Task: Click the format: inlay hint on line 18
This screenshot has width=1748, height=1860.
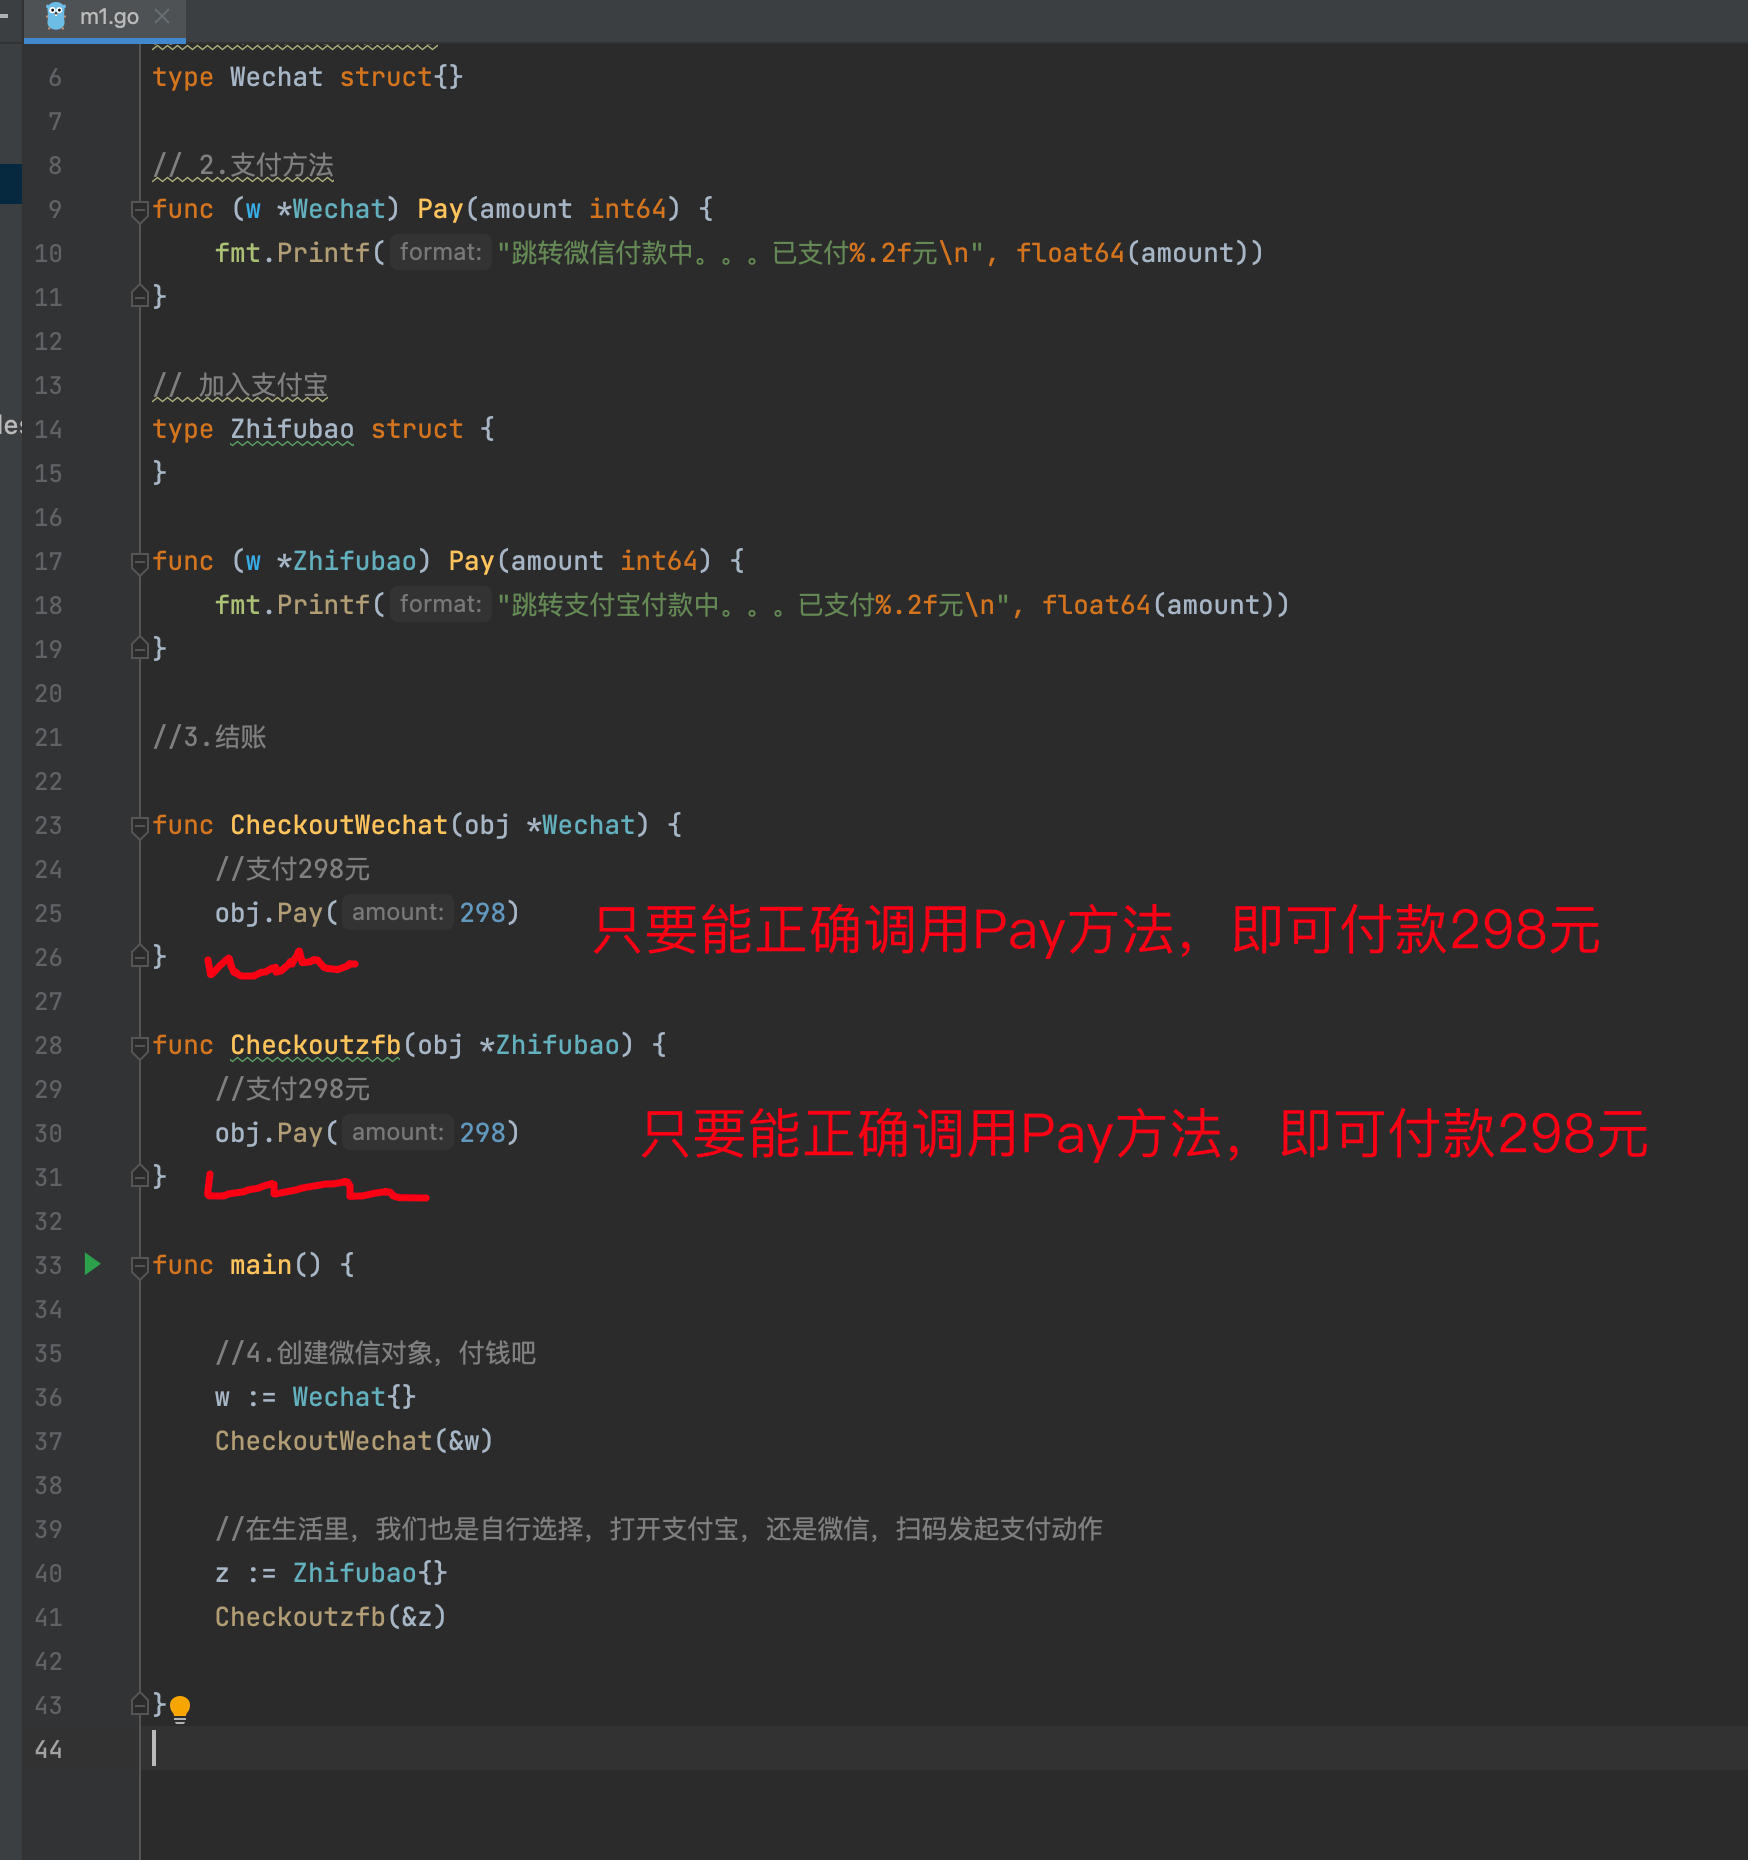Action: 440,604
